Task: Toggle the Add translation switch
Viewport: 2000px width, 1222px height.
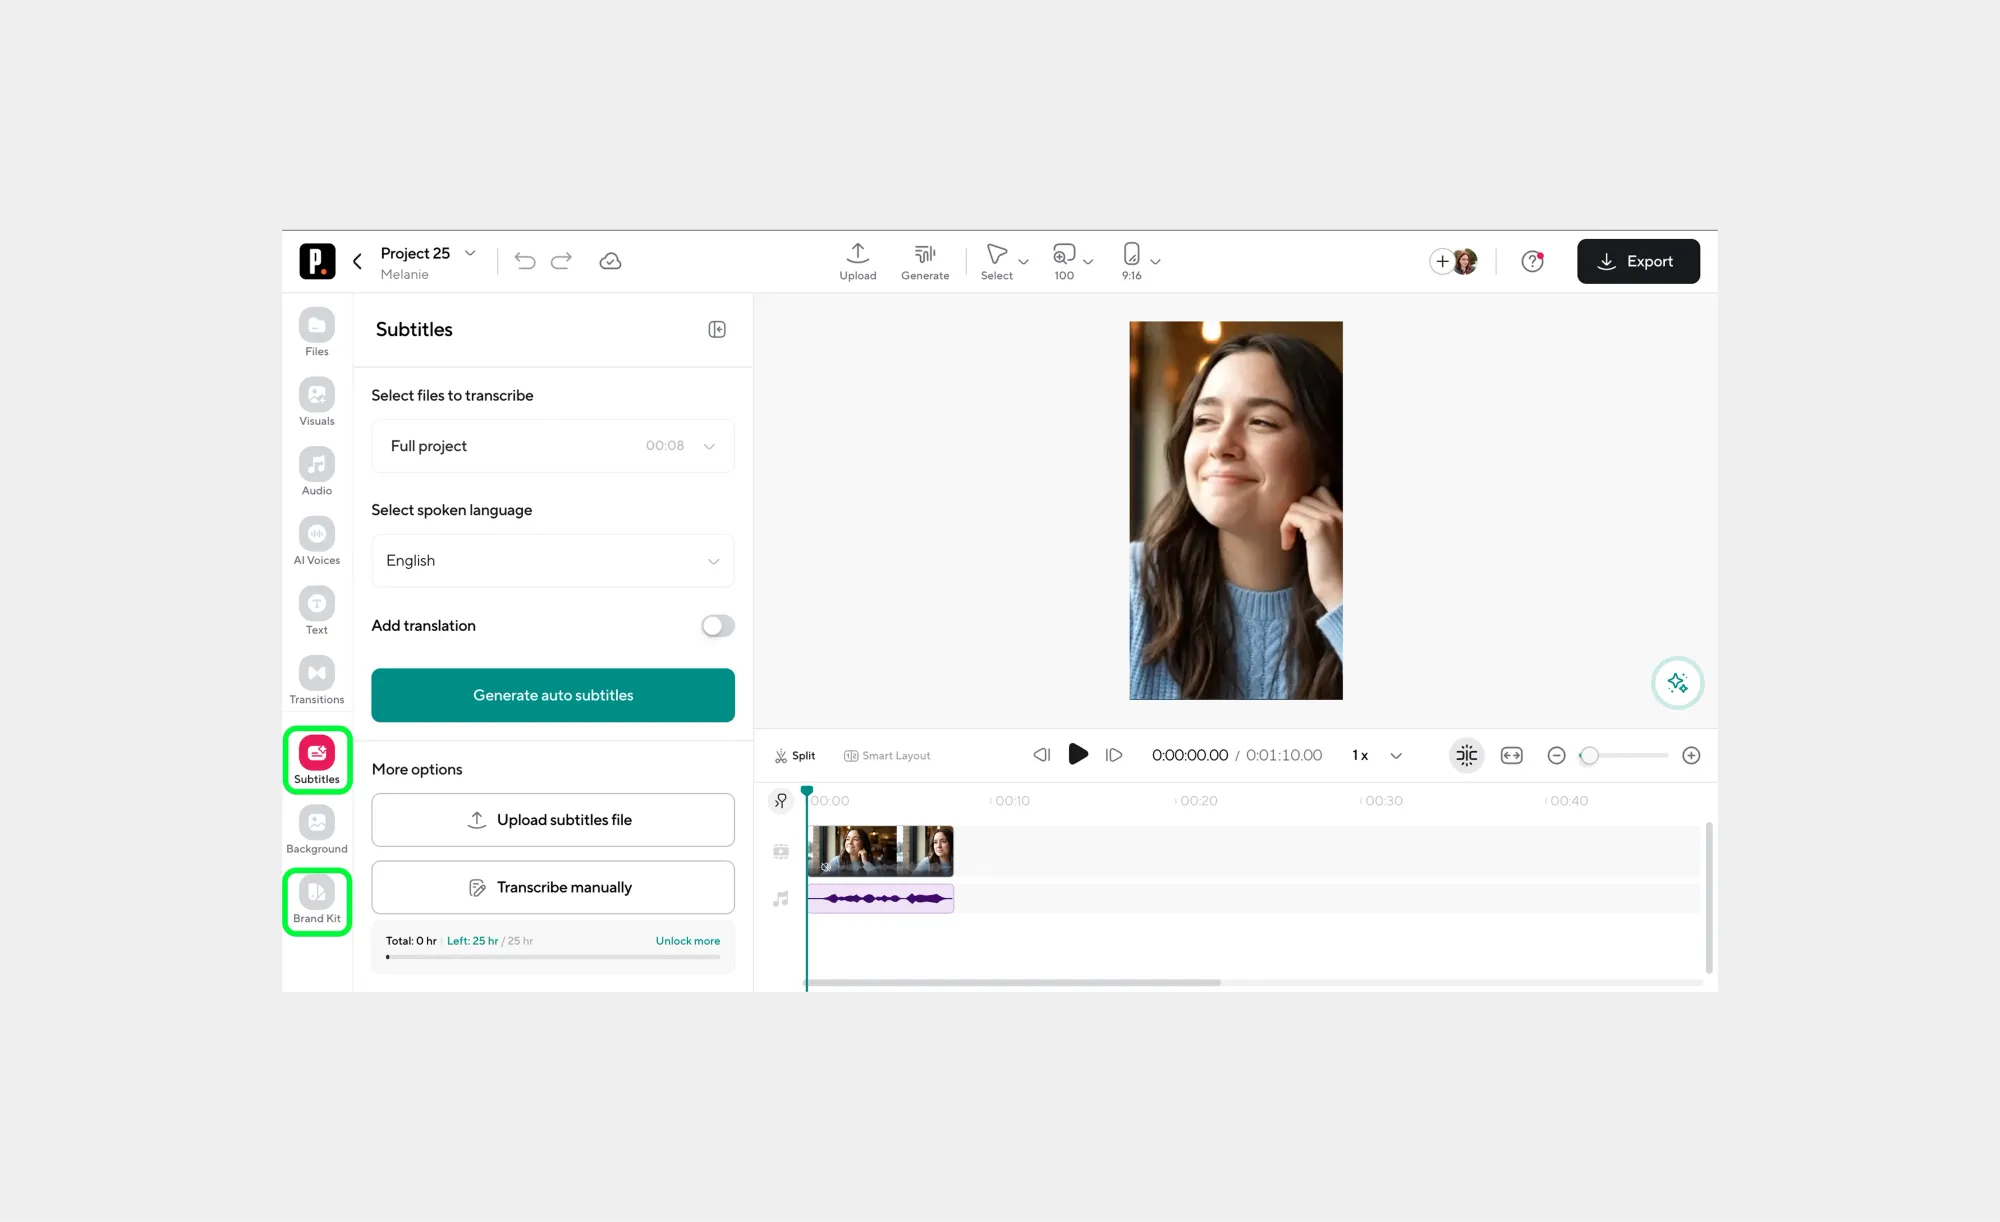Action: pos(717,626)
